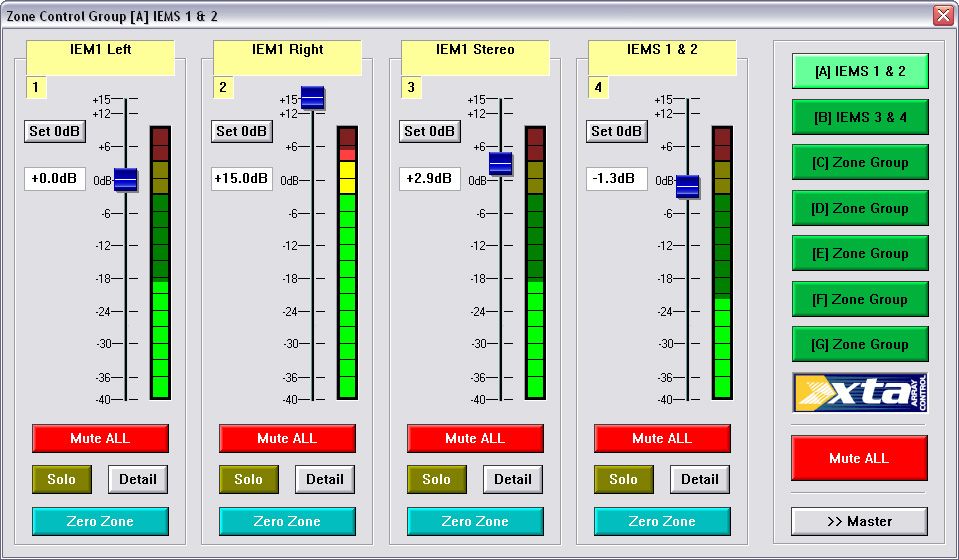Close the Zone Control Group window
The image size is (959, 560).
pos(942,15)
